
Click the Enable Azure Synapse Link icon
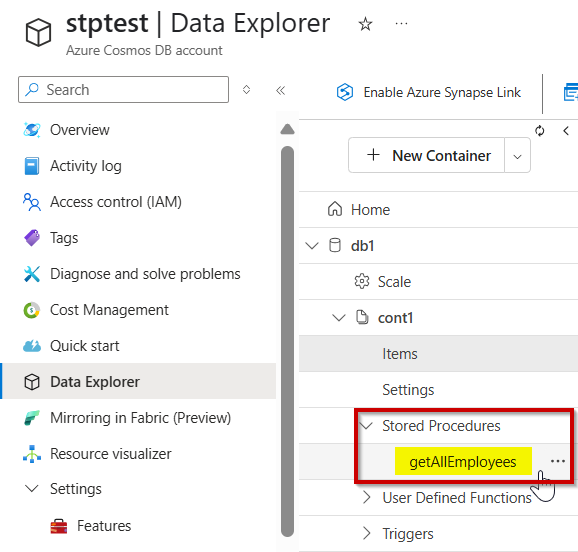pos(345,92)
